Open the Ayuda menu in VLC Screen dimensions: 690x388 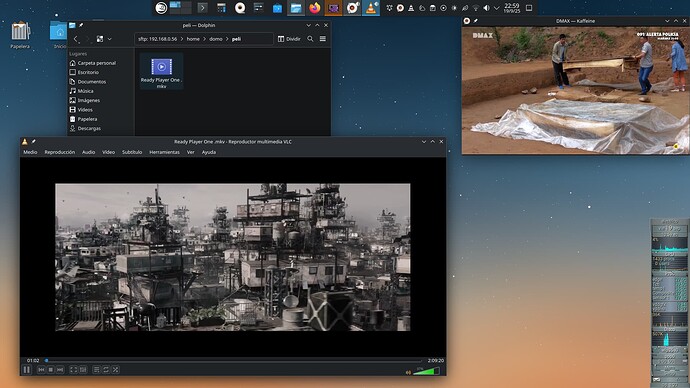[209, 152]
